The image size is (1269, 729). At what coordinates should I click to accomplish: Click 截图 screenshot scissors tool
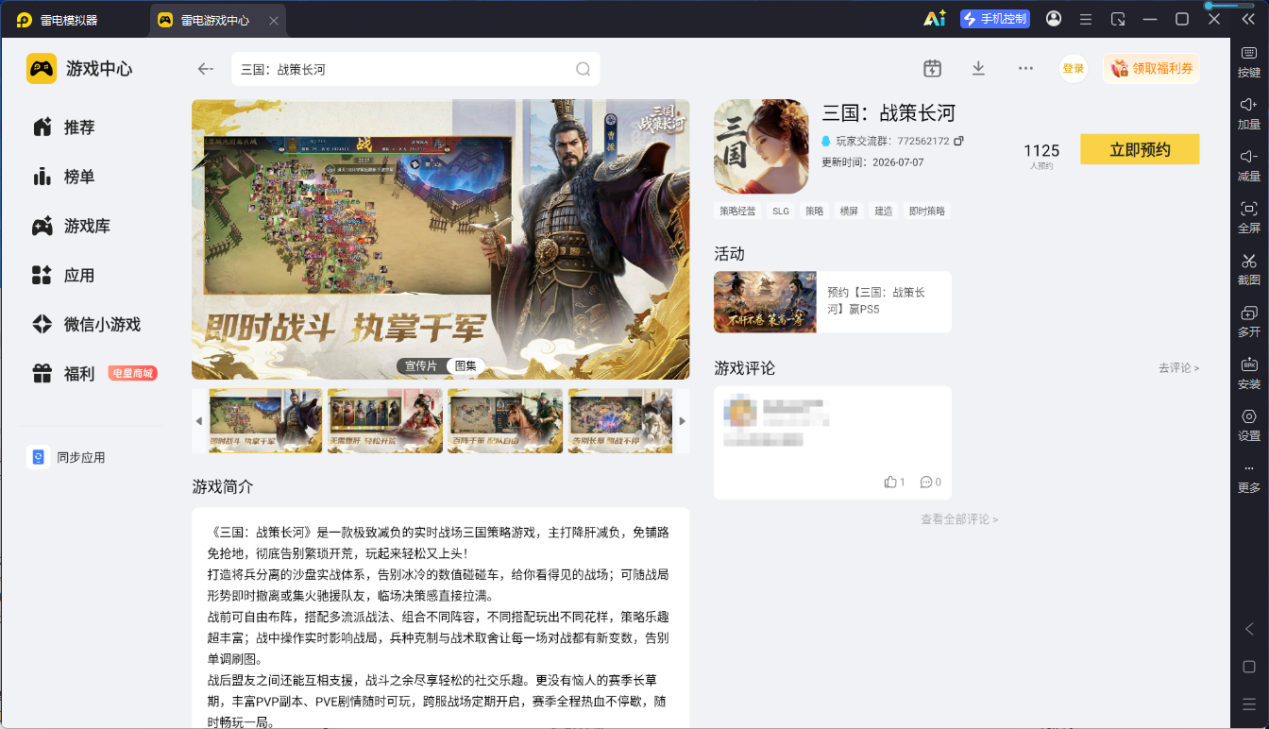(x=1249, y=269)
